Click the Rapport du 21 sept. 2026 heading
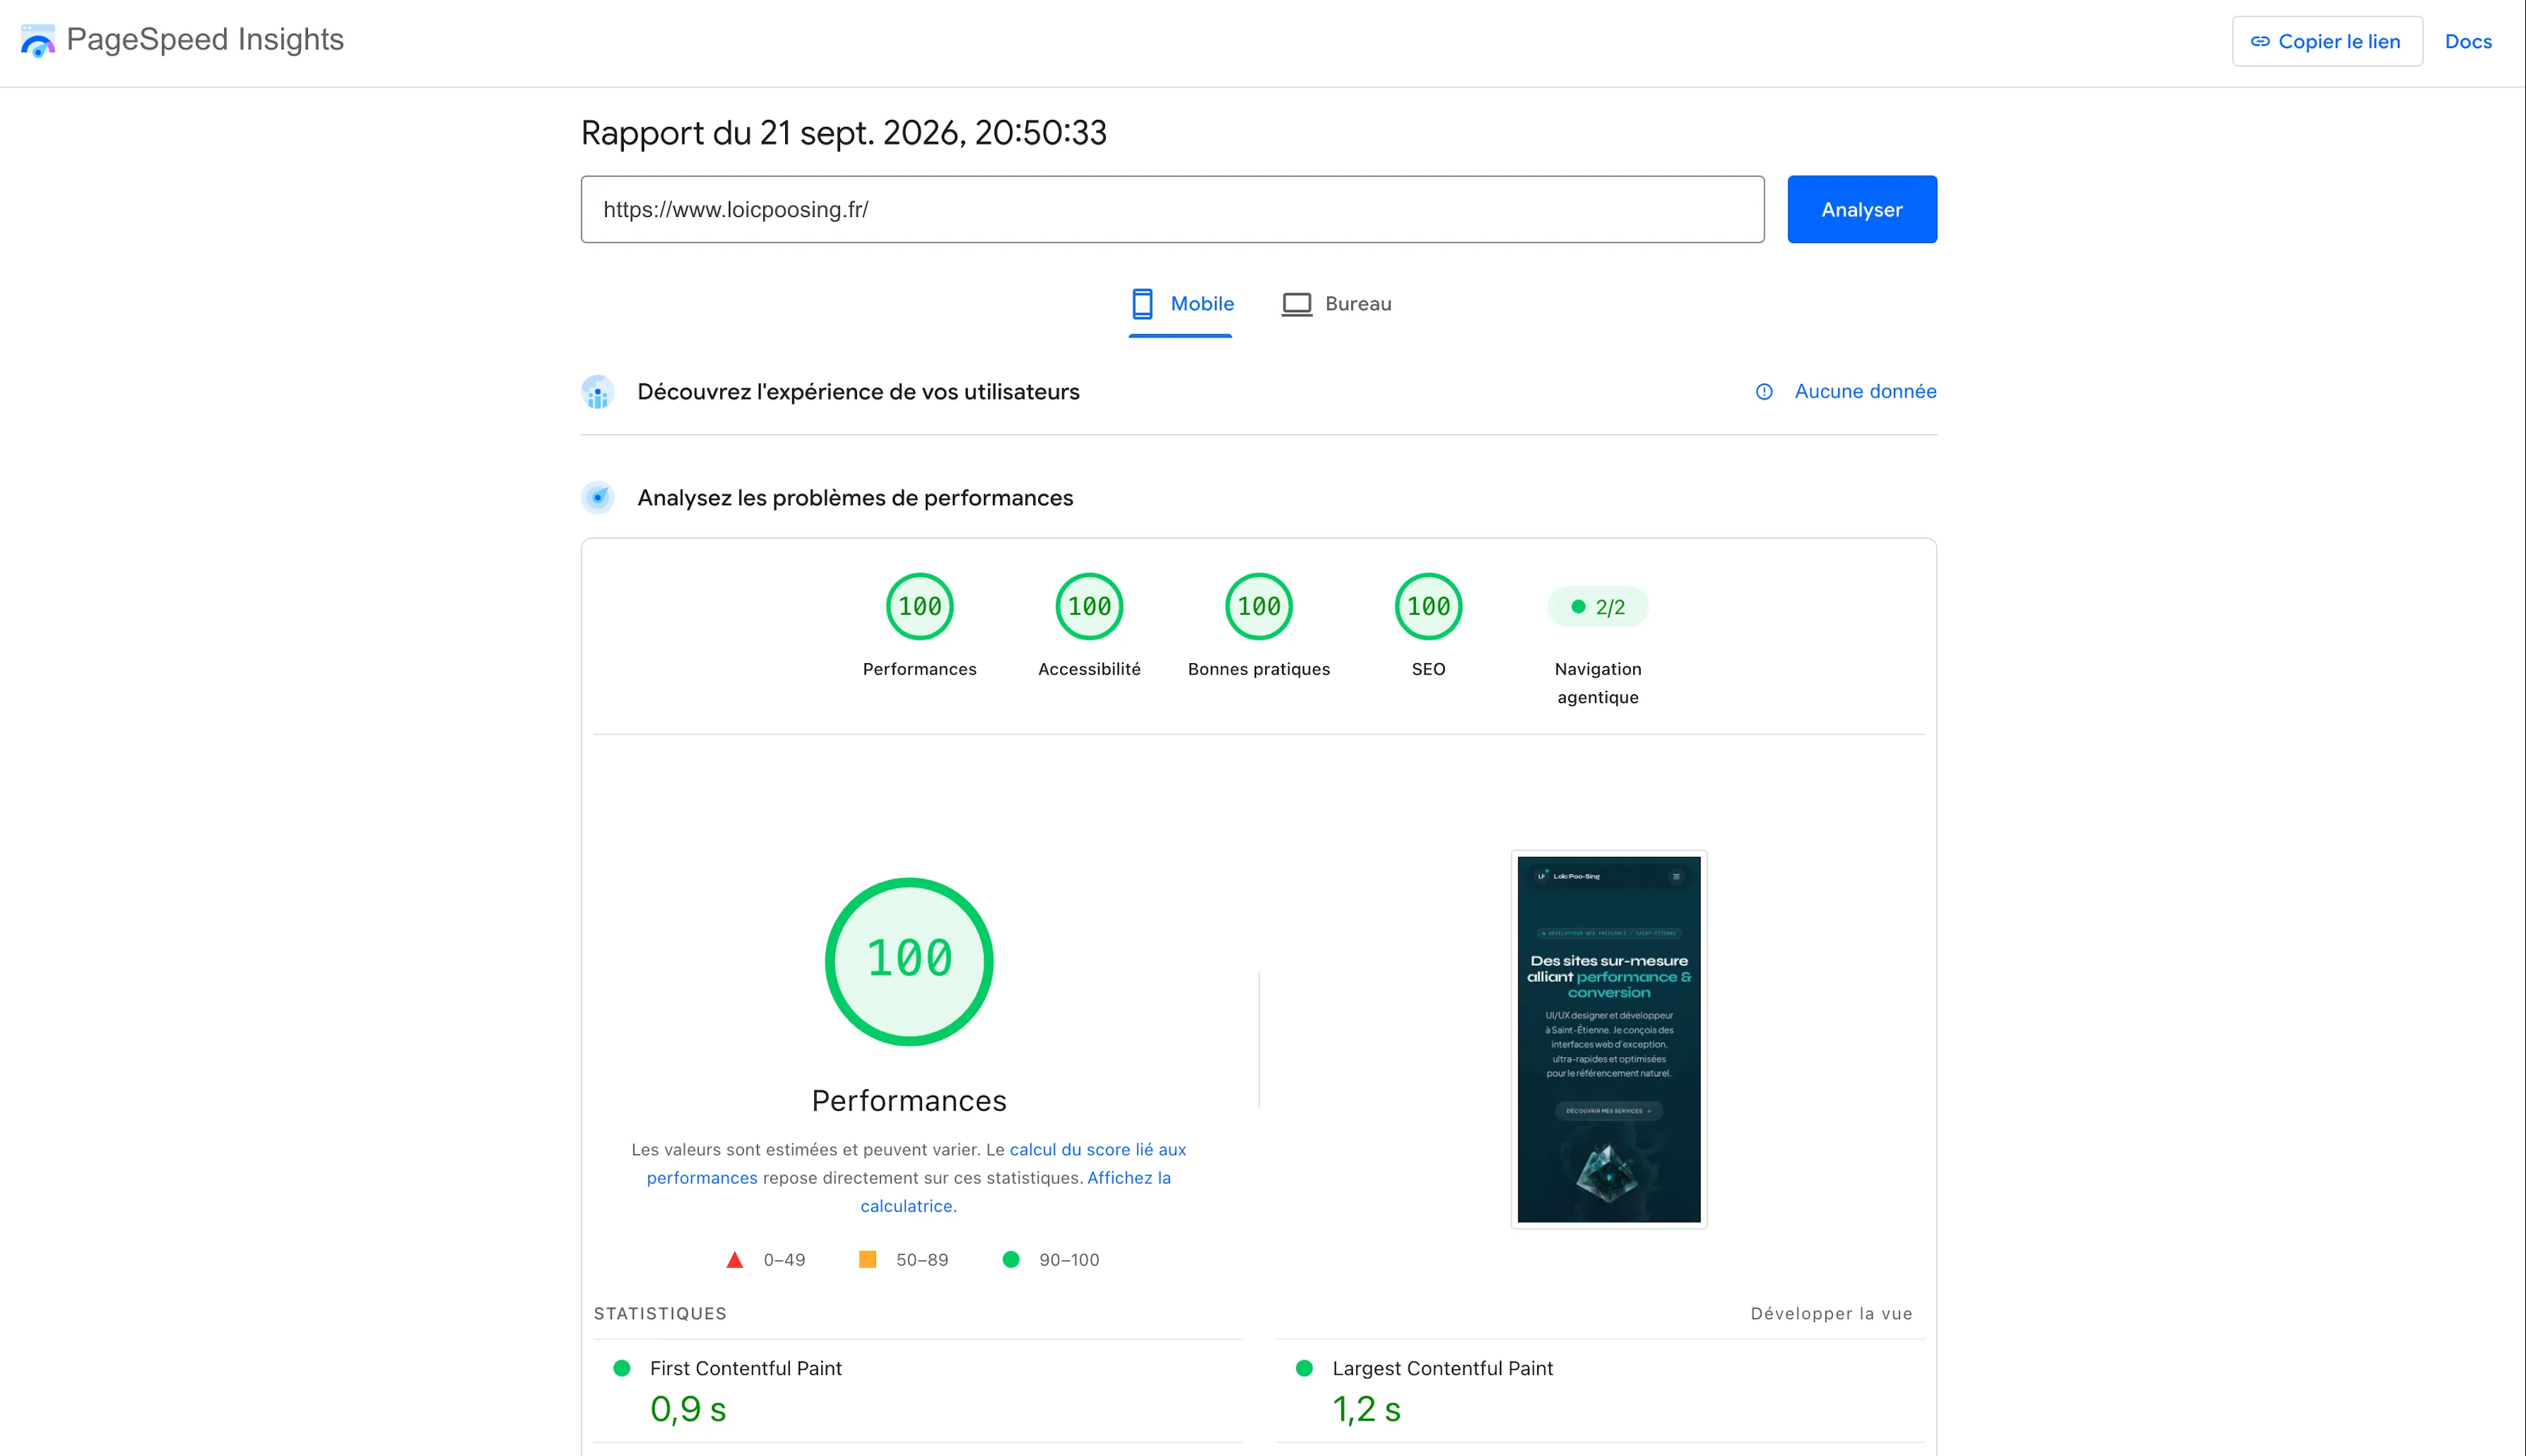This screenshot has width=2526, height=1456. [844, 133]
